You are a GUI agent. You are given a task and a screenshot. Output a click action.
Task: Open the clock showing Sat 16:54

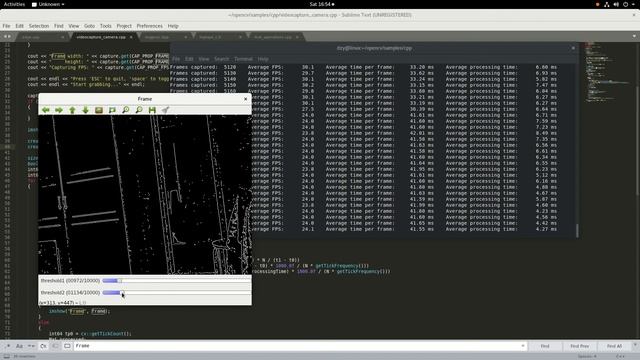pyautogui.click(x=322, y=4)
